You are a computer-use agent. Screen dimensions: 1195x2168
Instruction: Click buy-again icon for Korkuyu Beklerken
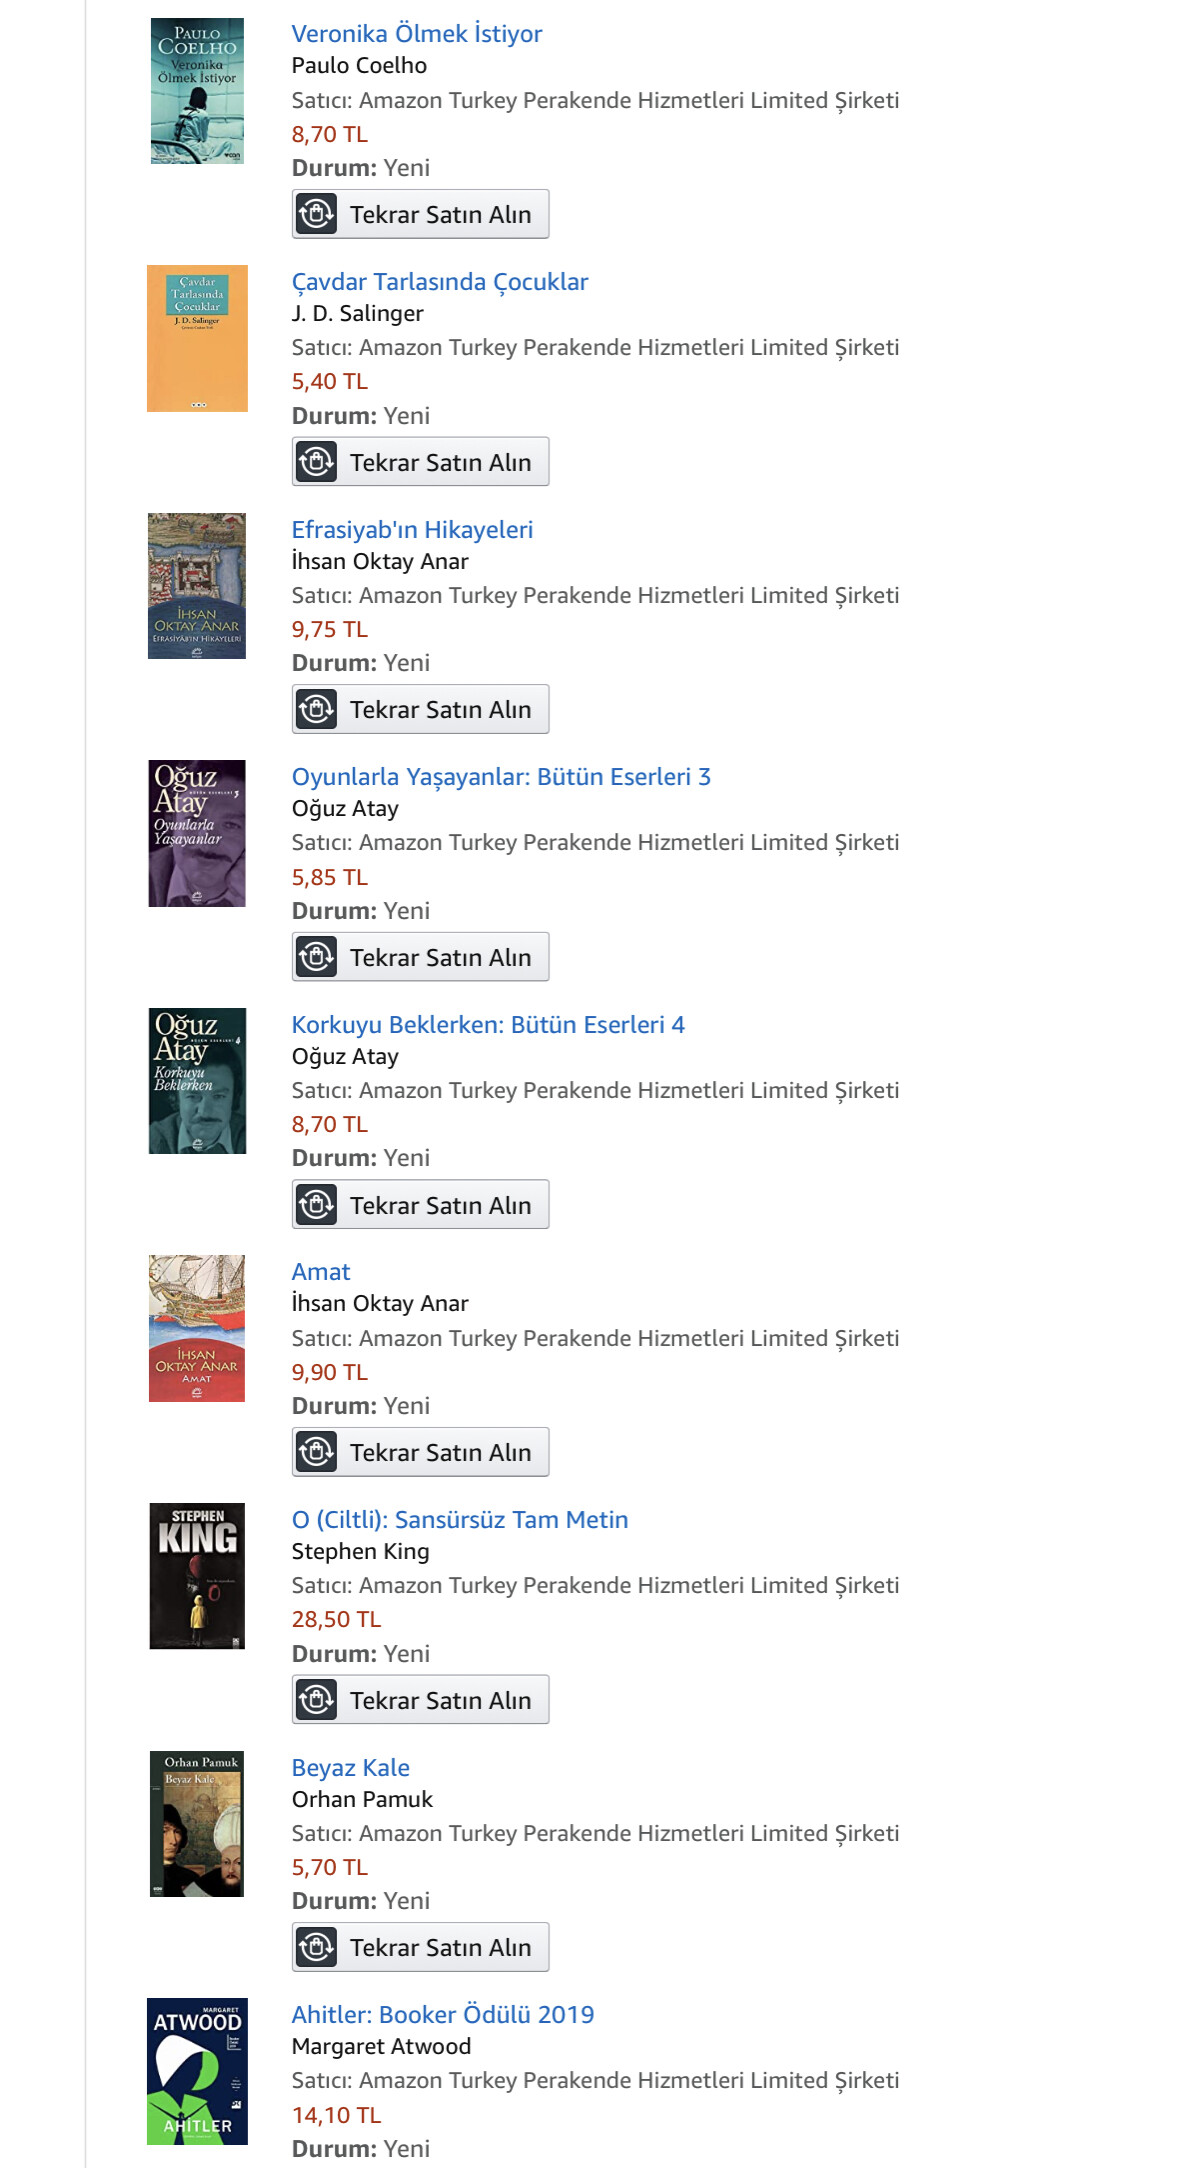(x=317, y=1205)
